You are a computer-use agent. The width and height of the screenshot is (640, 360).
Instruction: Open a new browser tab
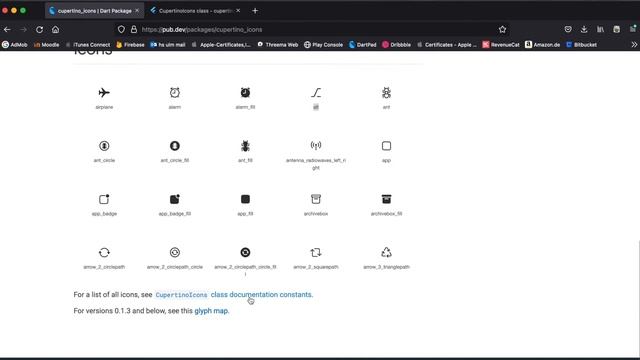point(255,11)
